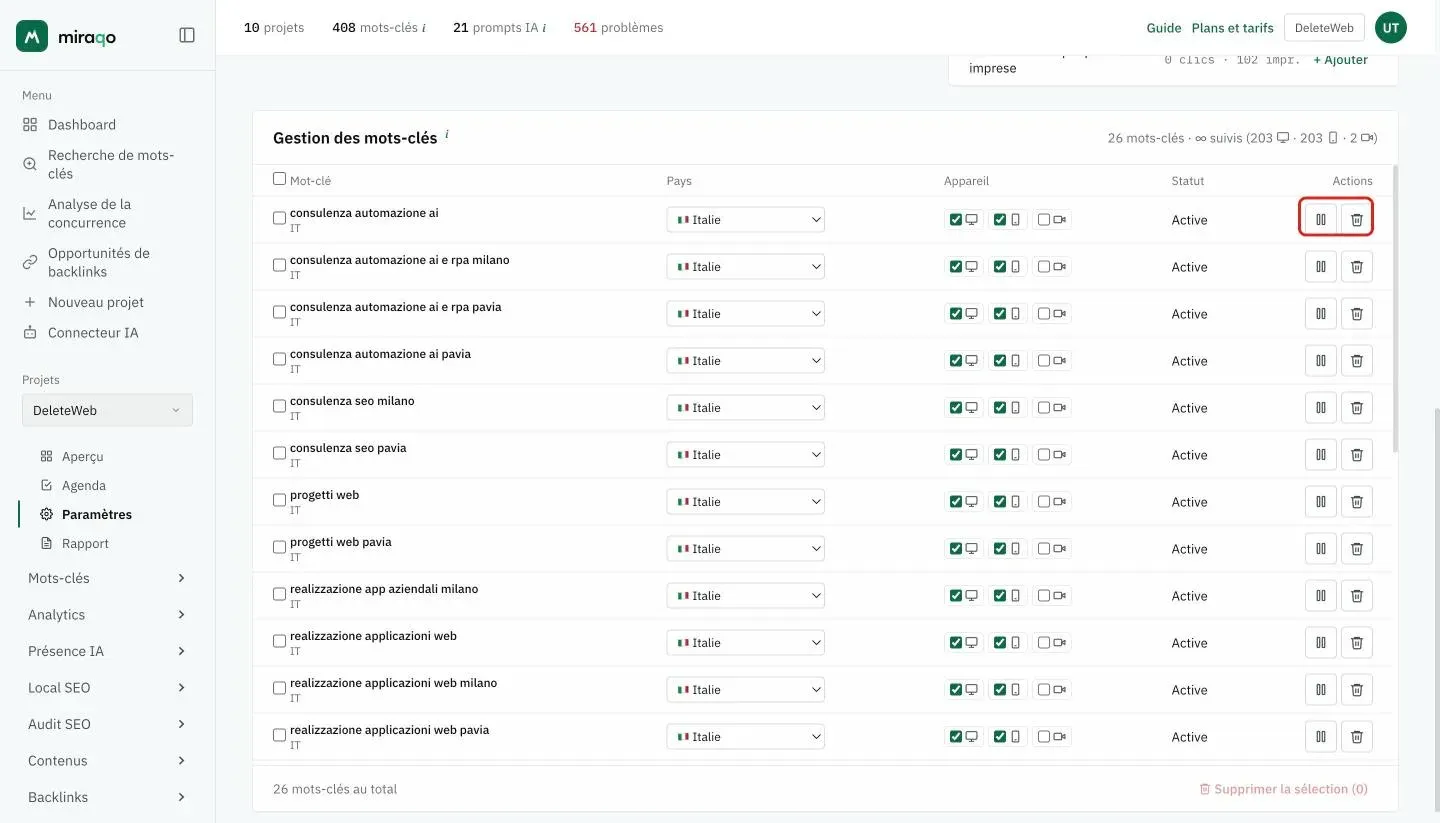
Task: Click info icon next to Gestion des mots-clés
Action: 447,134
